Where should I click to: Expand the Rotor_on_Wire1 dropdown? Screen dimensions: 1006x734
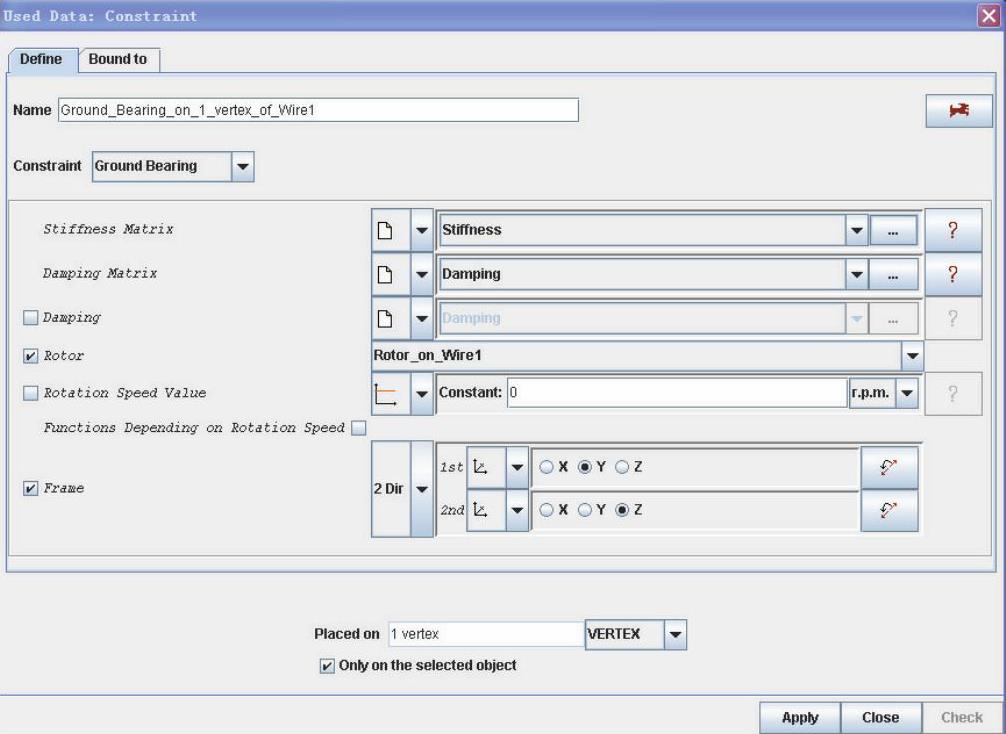(x=911, y=355)
